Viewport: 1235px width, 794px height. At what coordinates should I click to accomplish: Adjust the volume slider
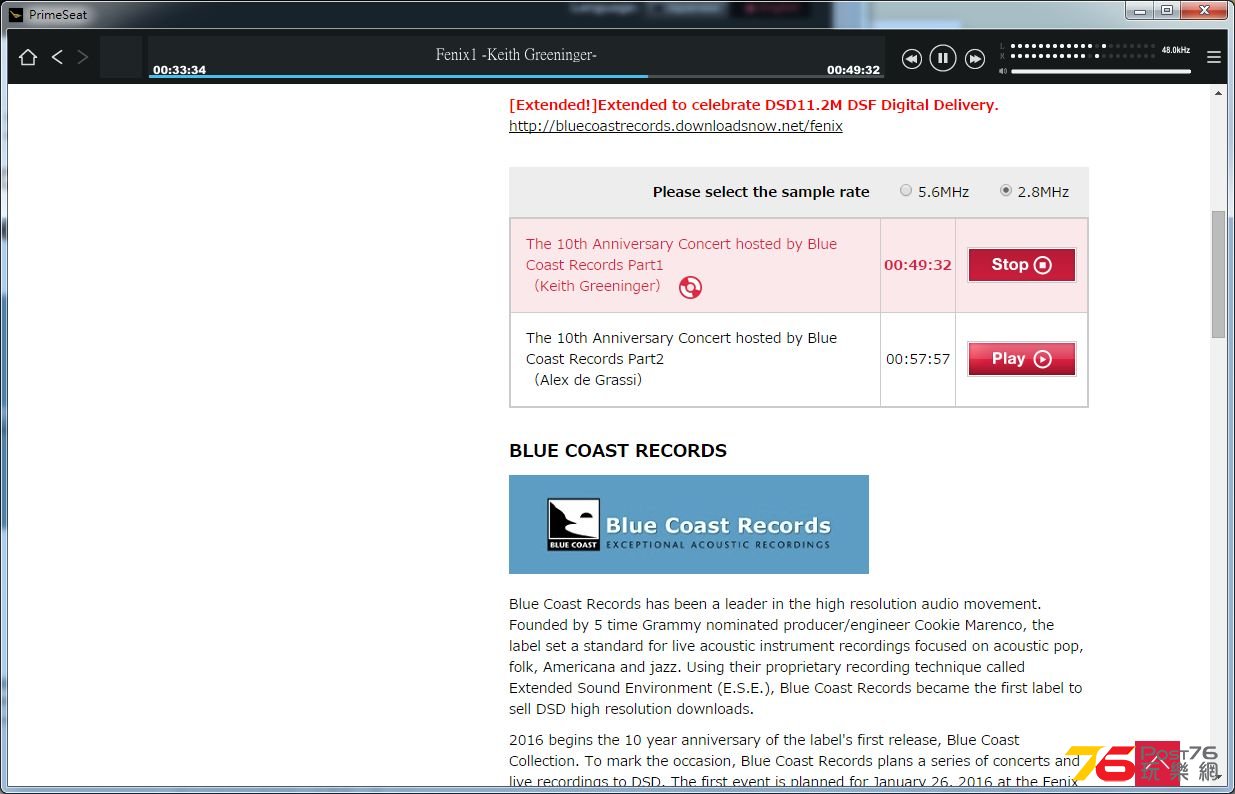coord(1100,71)
